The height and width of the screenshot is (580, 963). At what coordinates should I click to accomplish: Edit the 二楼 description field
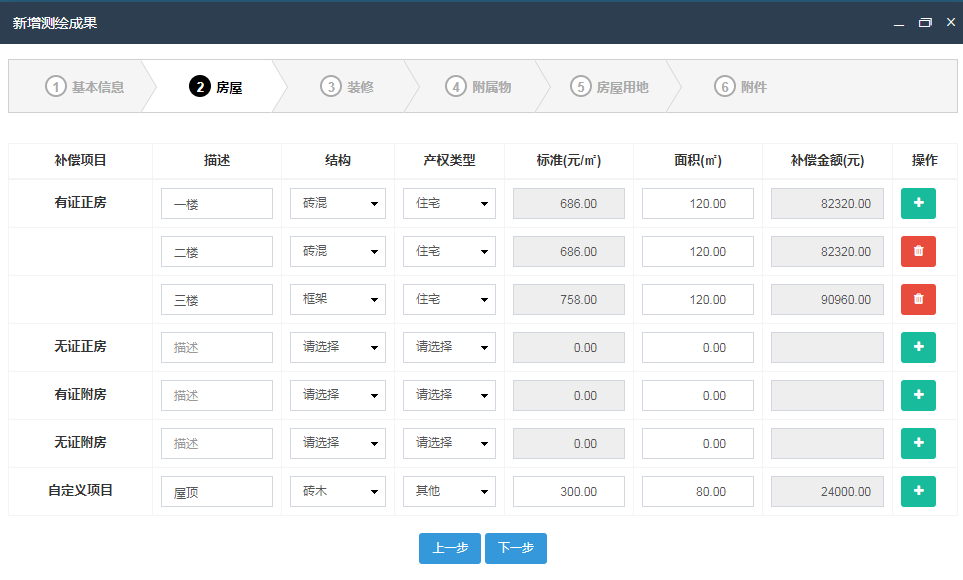coord(217,251)
